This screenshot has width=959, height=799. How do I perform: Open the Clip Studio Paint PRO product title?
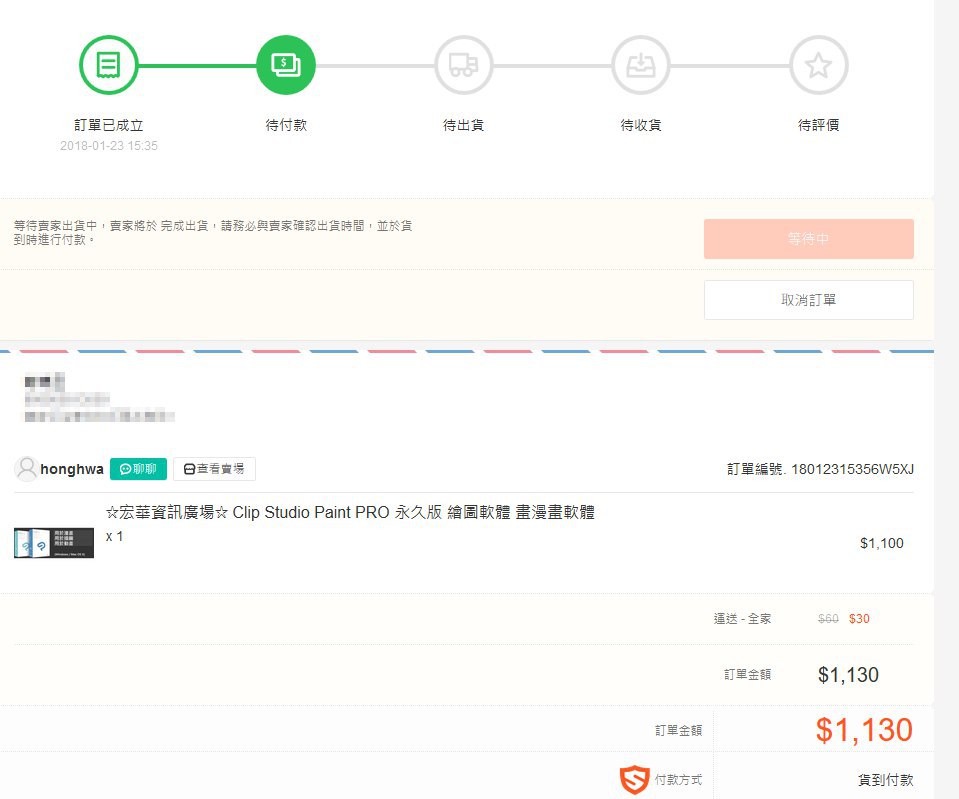[350, 513]
